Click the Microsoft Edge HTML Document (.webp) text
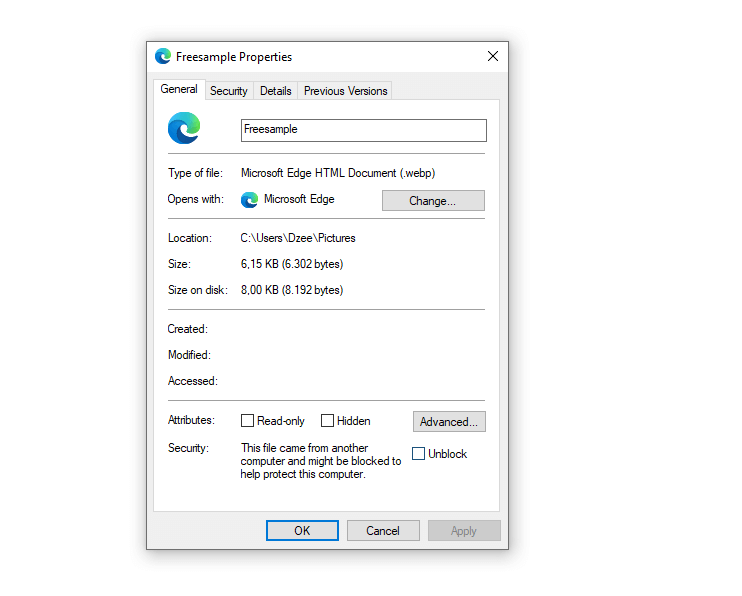 tap(338, 173)
